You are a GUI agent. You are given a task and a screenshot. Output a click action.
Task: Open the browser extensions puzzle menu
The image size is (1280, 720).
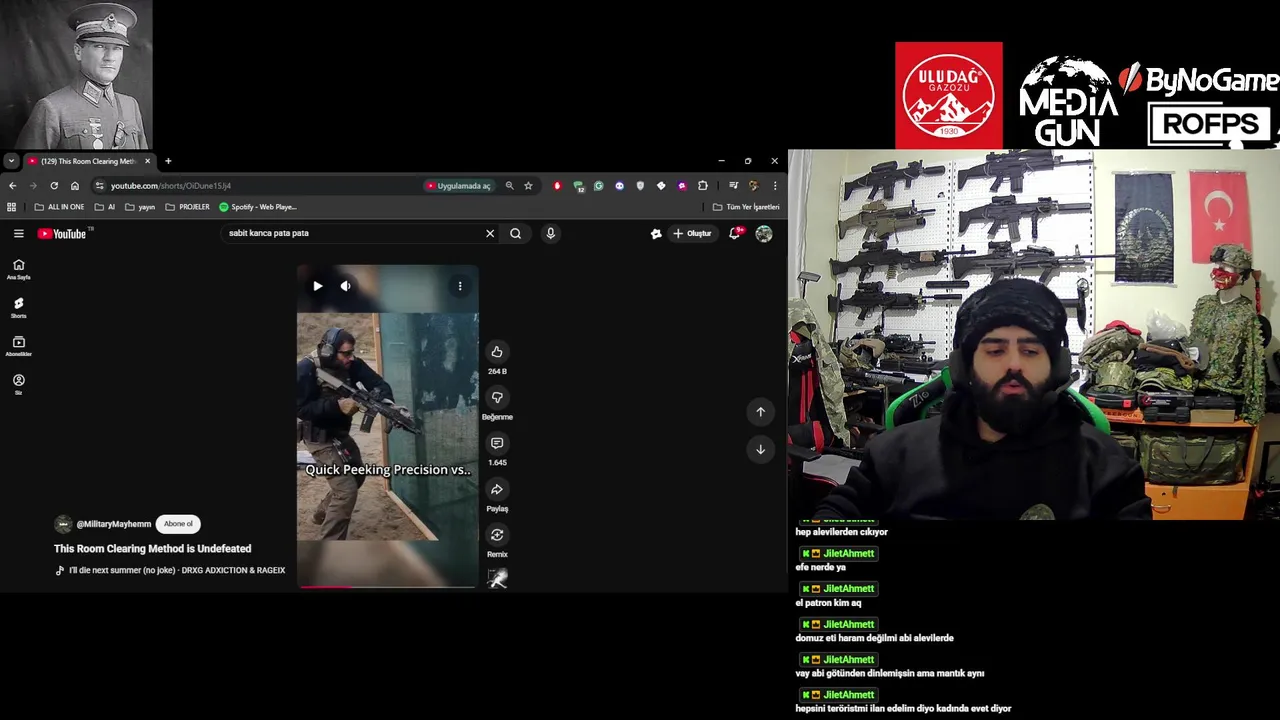pos(703,186)
